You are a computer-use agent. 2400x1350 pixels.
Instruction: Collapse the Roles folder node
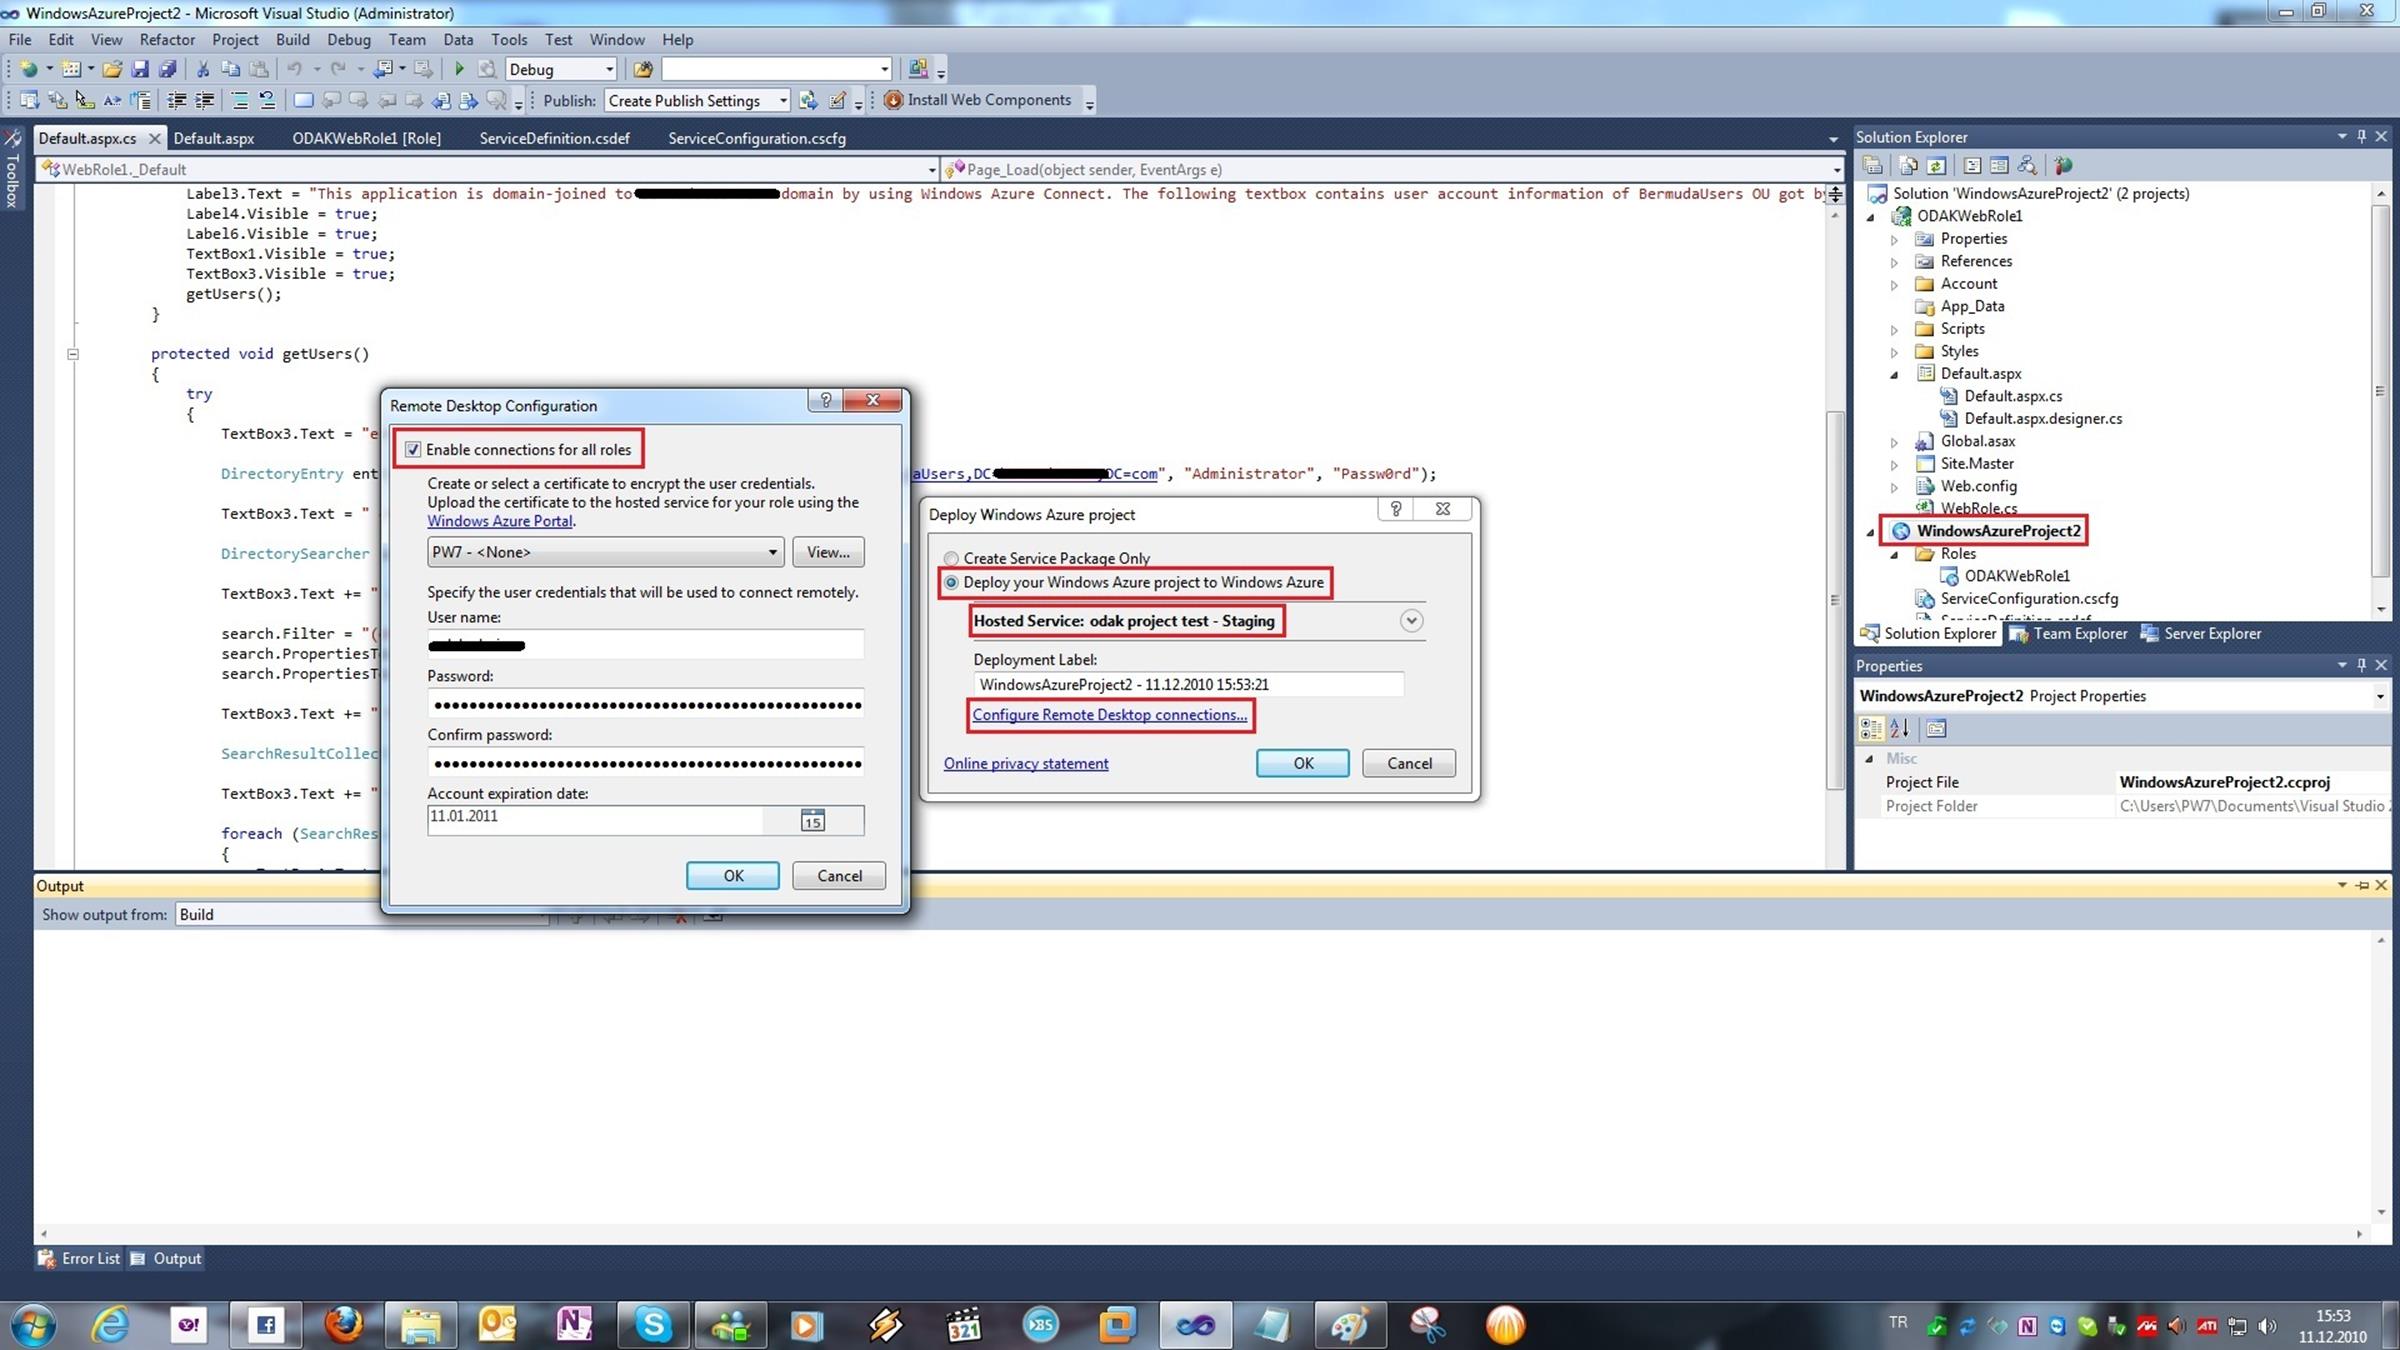pyautogui.click(x=1895, y=555)
